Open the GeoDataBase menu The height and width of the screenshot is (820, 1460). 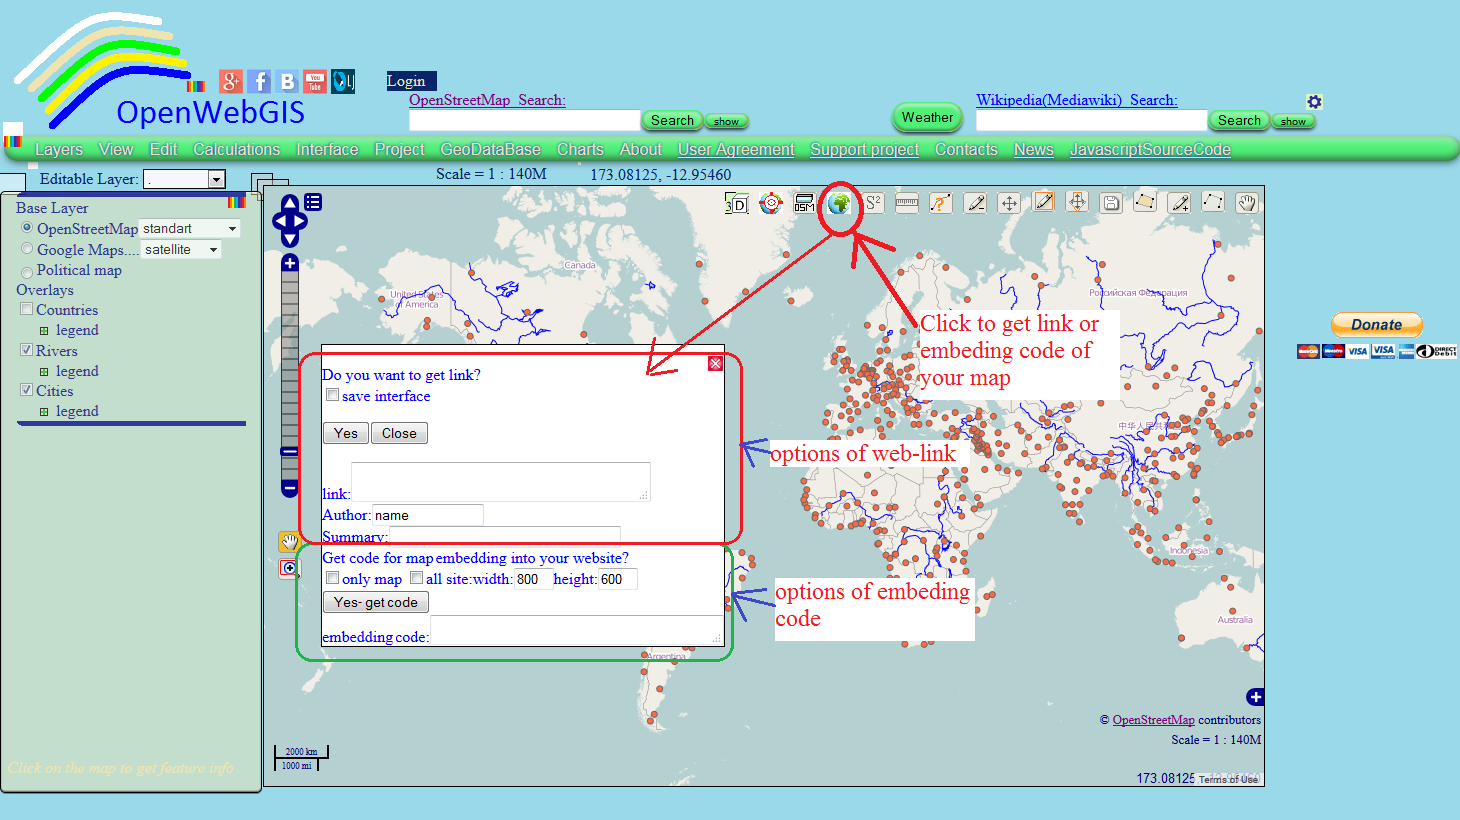[x=491, y=149]
